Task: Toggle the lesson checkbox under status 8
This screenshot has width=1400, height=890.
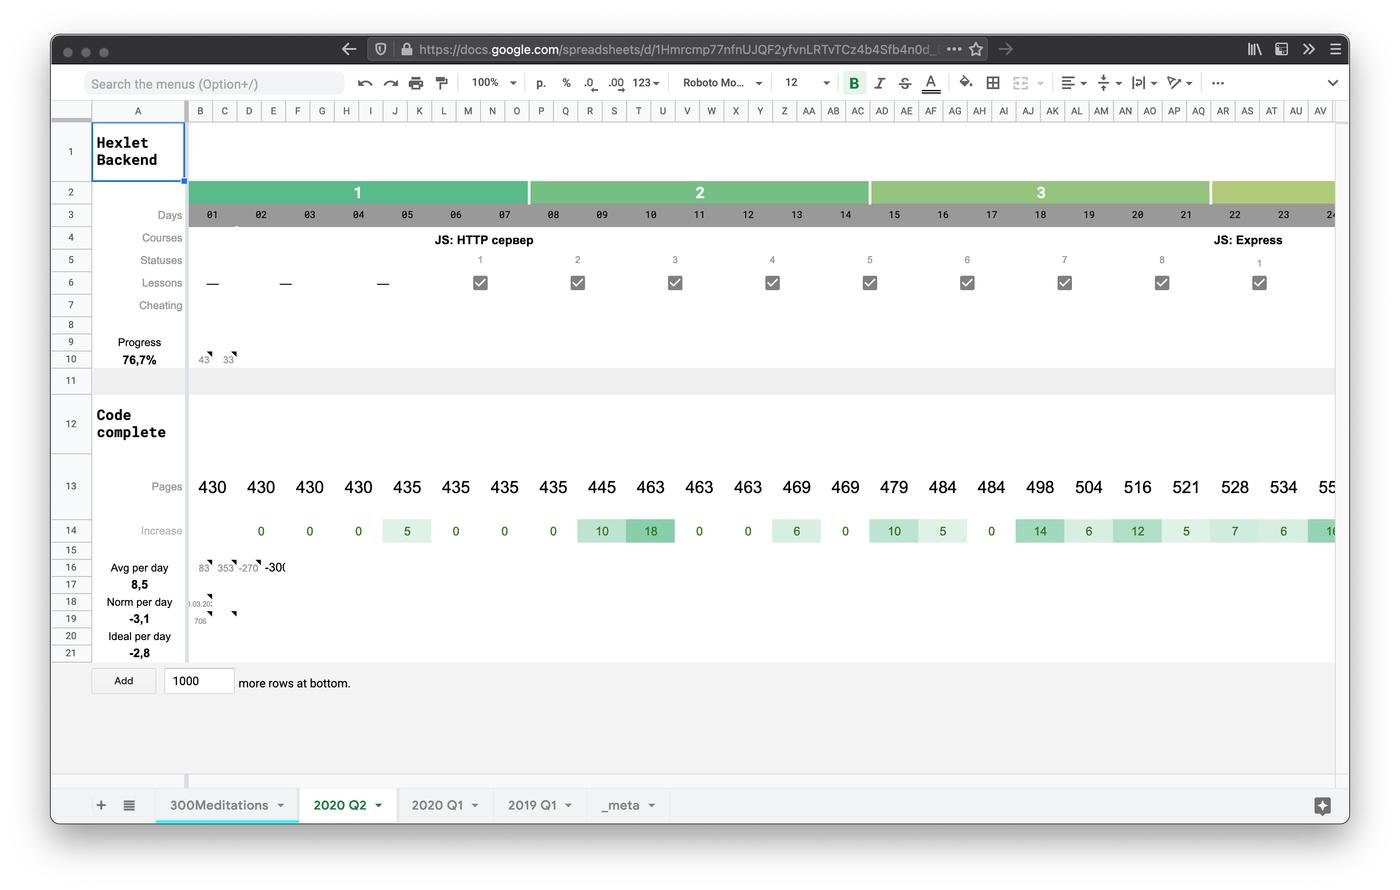Action: (x=1162, y=283)
